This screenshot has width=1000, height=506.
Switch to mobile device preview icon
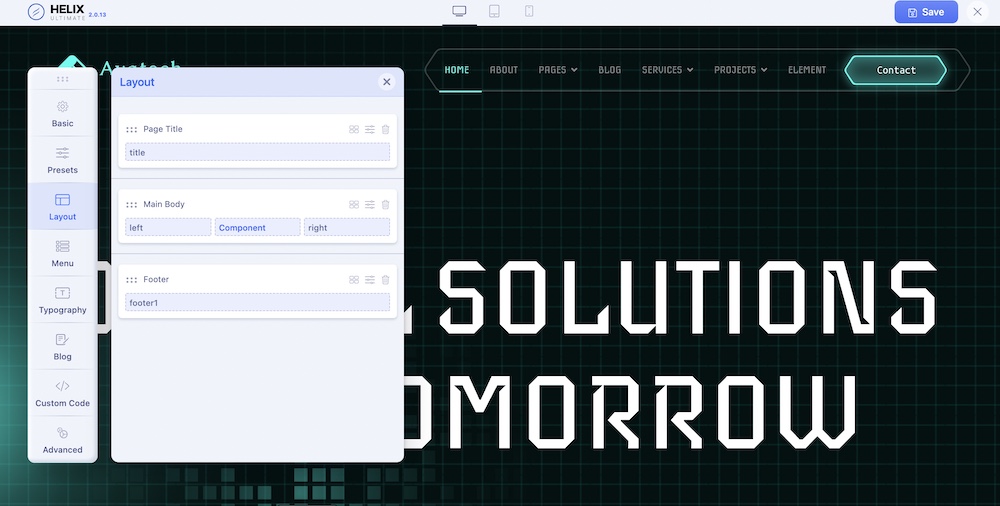tap(529, 12)
